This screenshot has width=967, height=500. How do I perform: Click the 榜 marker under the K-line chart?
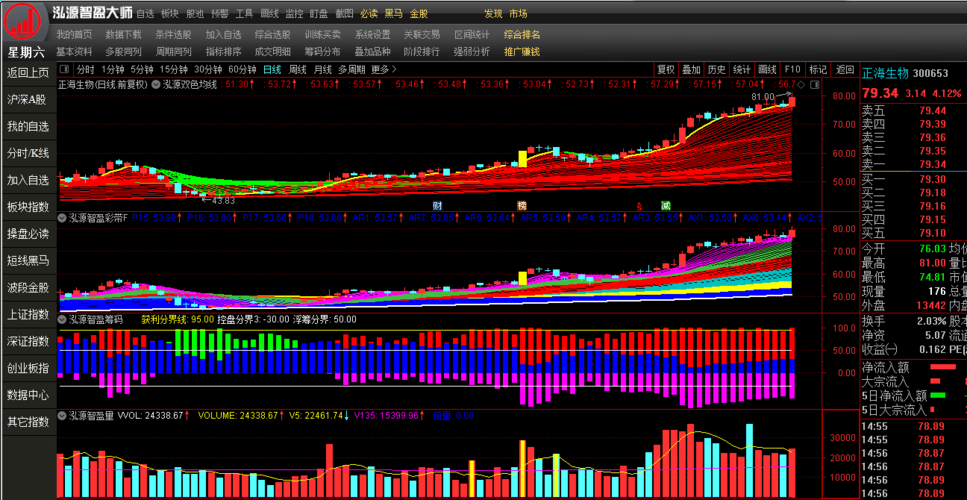point(522,205)
